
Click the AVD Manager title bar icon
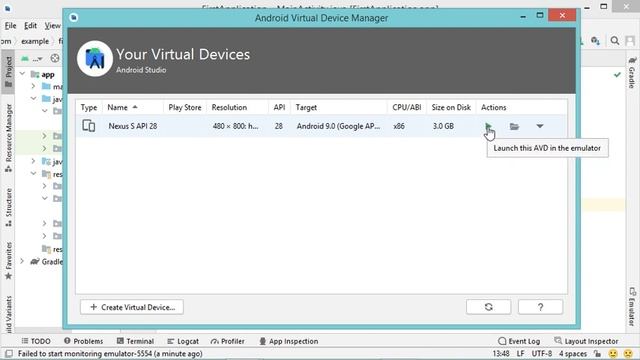(73, 17)
